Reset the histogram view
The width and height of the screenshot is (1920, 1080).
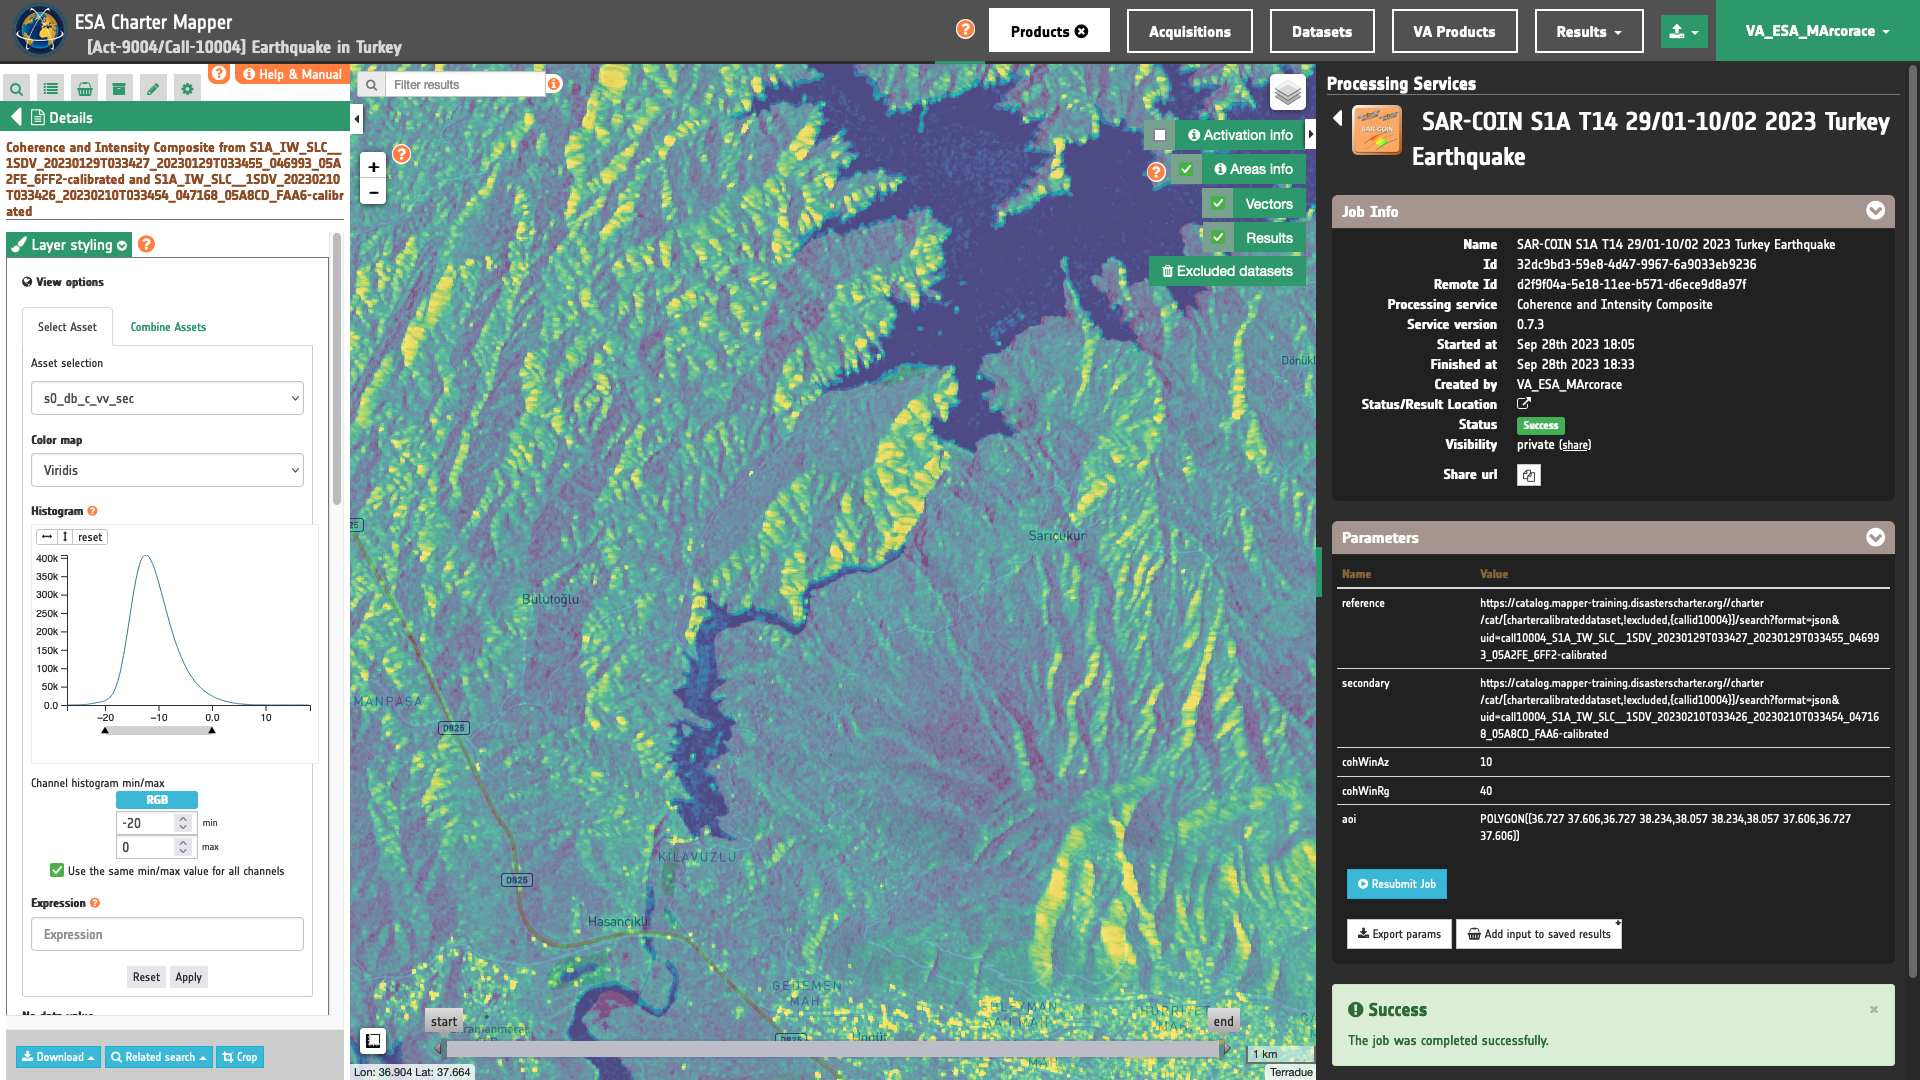coord(90,537)
